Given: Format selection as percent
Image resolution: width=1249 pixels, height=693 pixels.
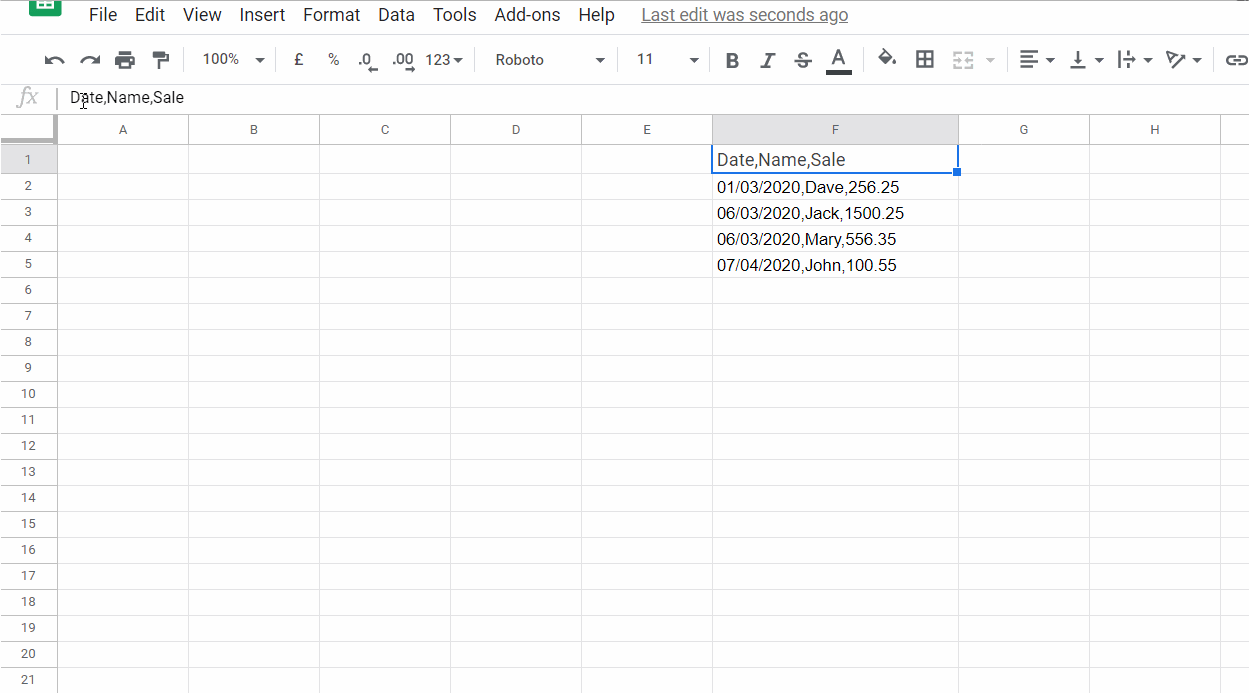Looking at the screenshot, I should [x=333, y=59].
